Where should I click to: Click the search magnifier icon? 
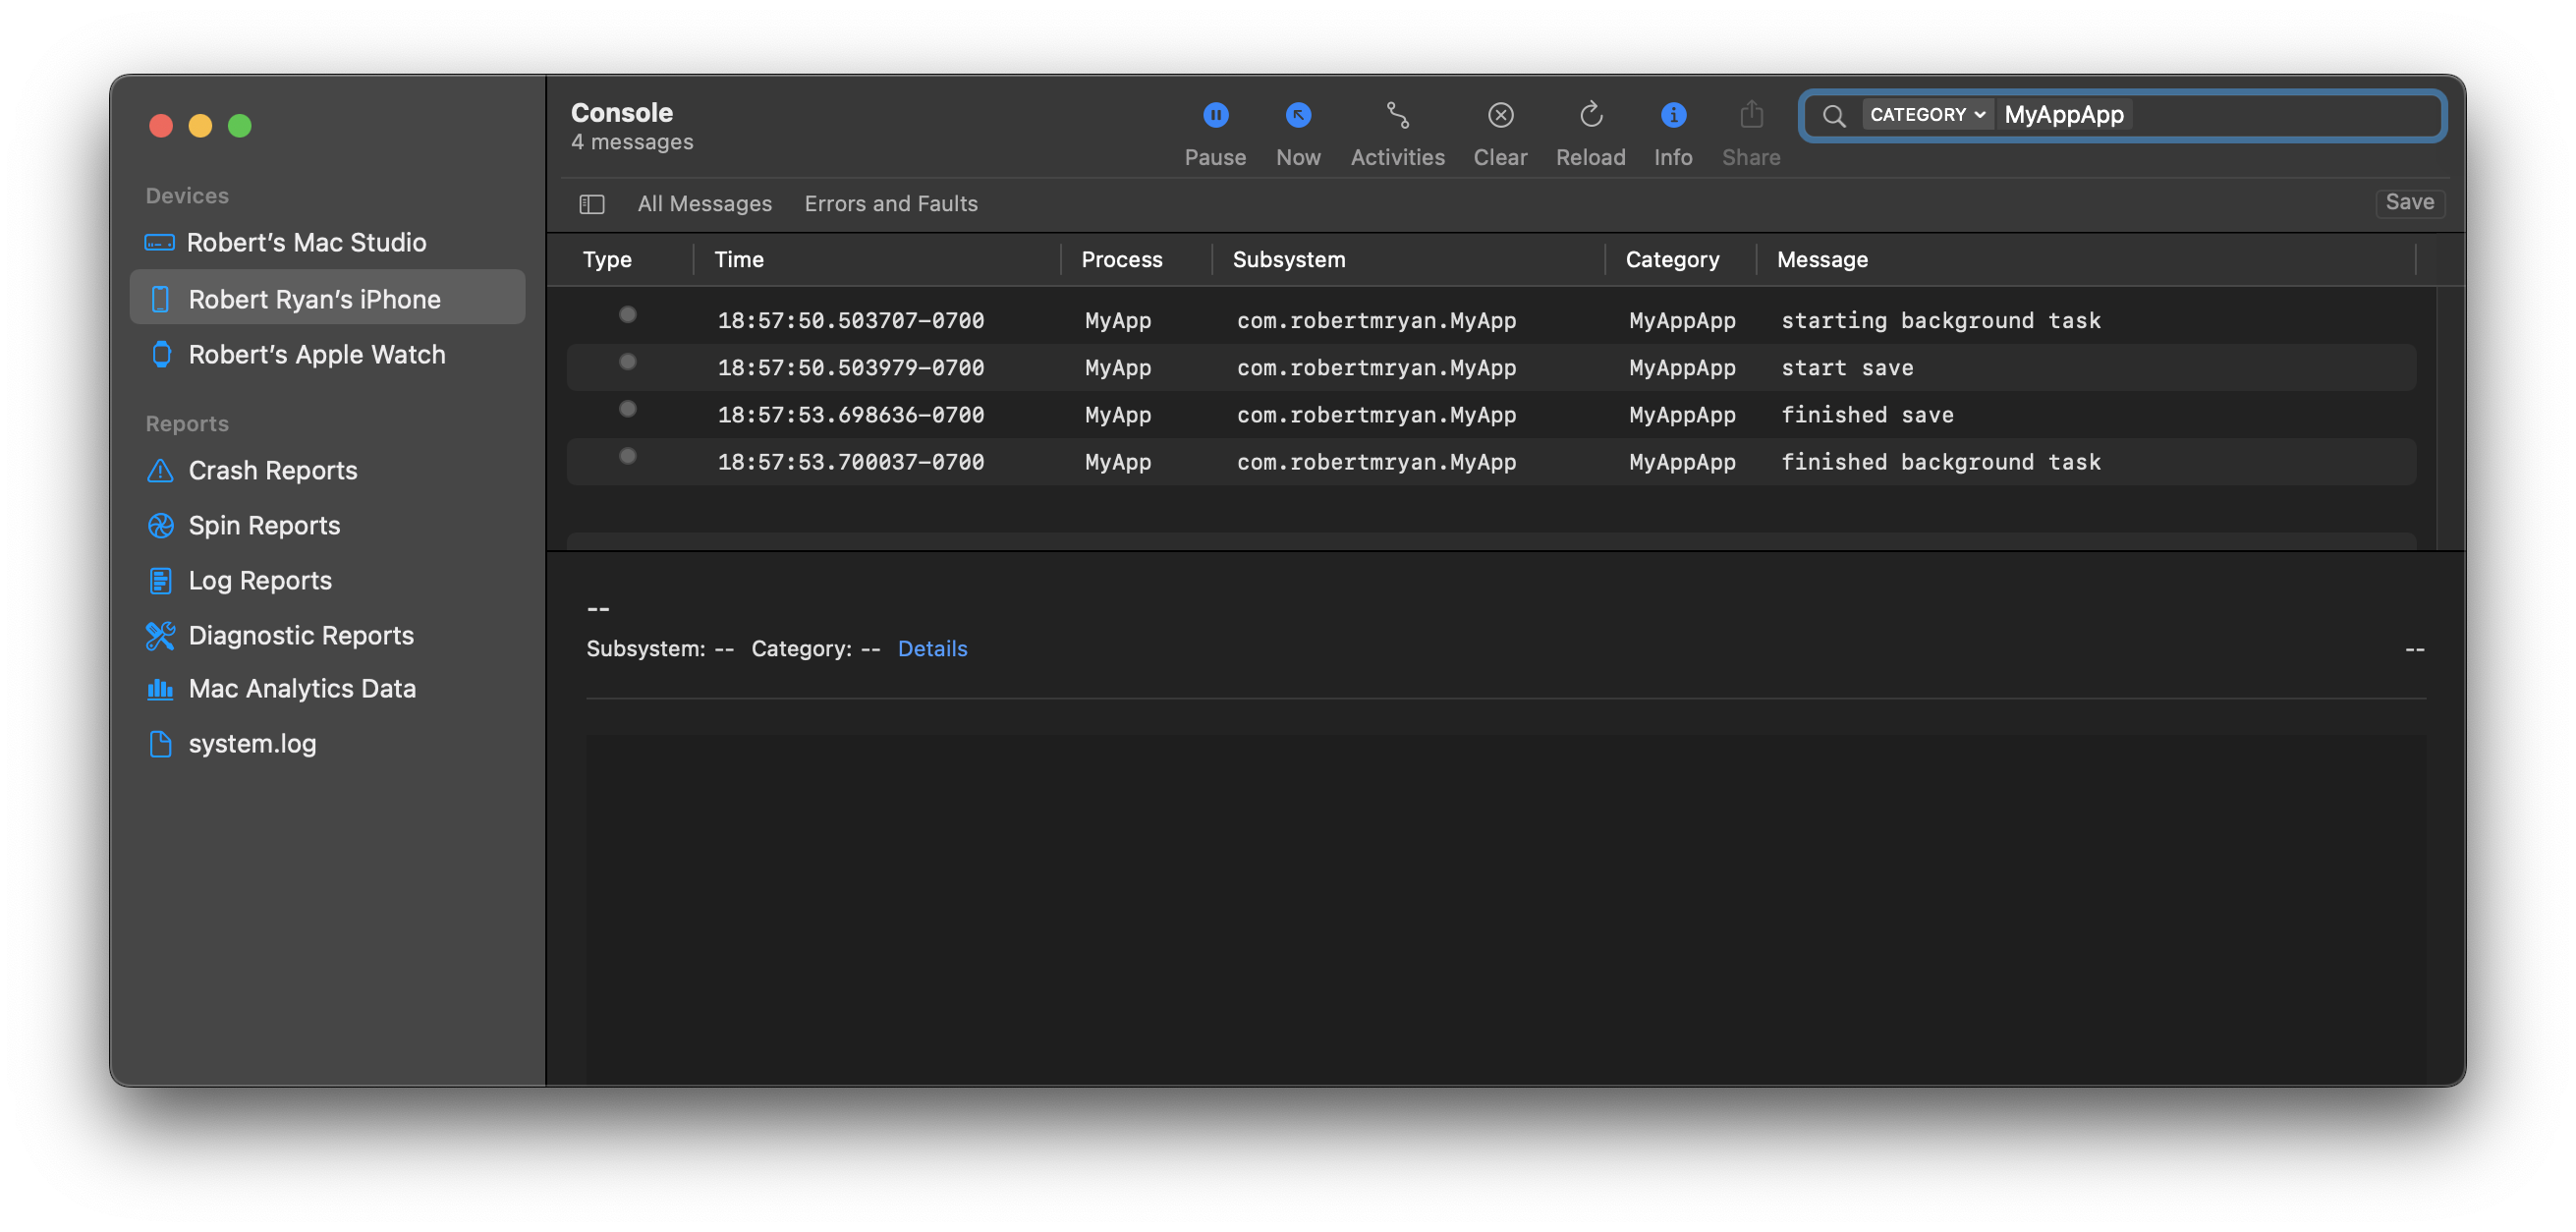point(1834,116)
